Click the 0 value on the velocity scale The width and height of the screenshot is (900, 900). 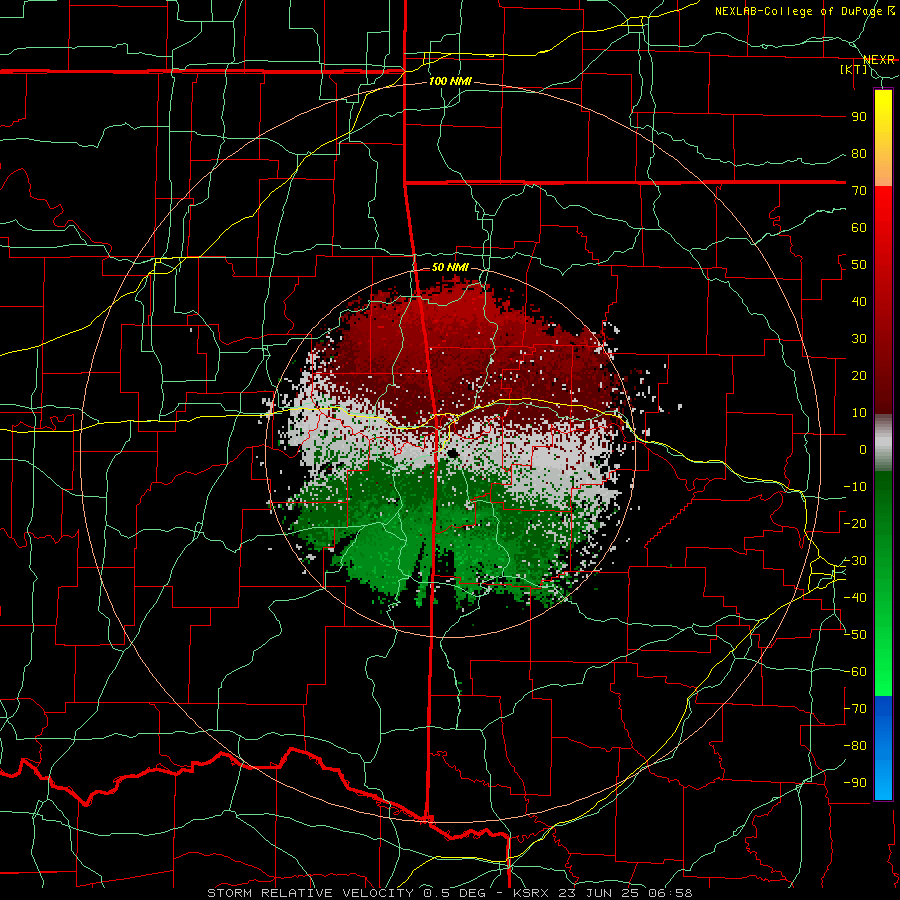(x=863, y=449)
